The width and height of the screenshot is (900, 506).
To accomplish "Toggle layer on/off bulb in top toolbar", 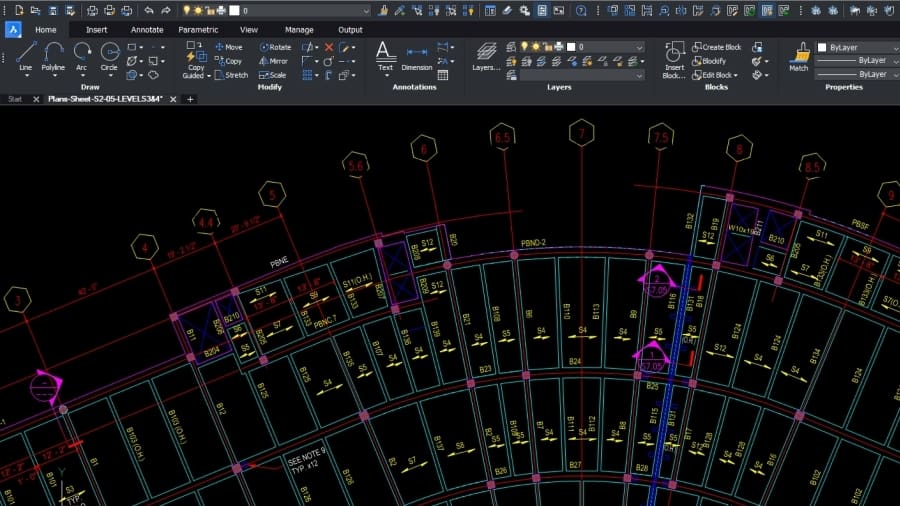I will click(187, 10).
